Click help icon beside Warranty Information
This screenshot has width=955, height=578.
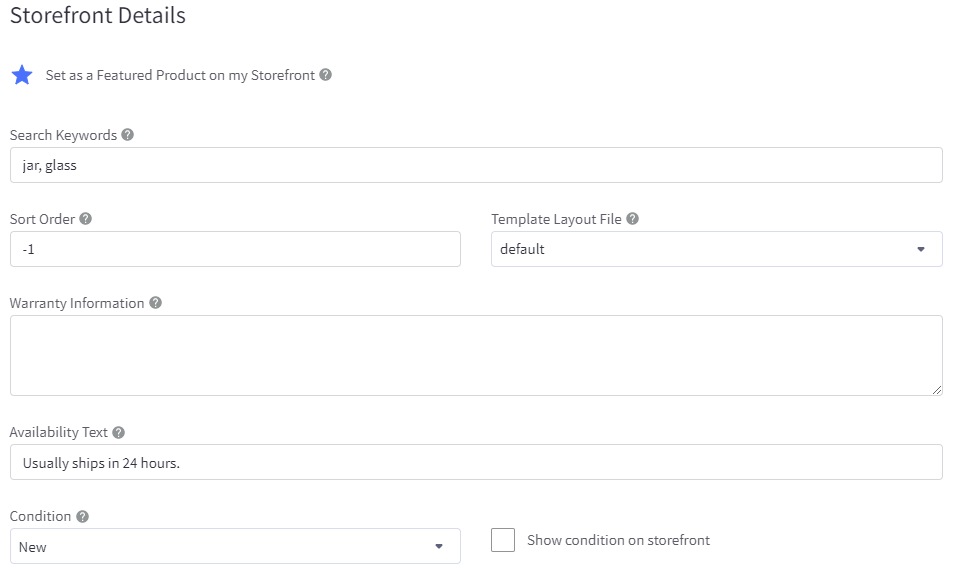[156, 303]
